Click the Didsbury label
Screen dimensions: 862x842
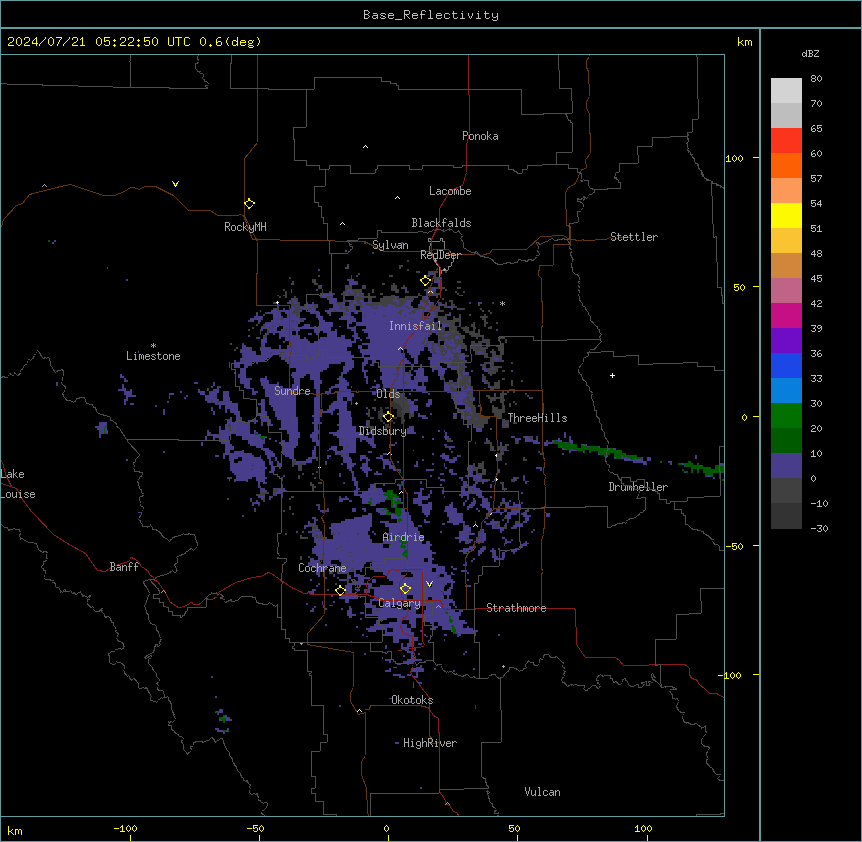383,431
